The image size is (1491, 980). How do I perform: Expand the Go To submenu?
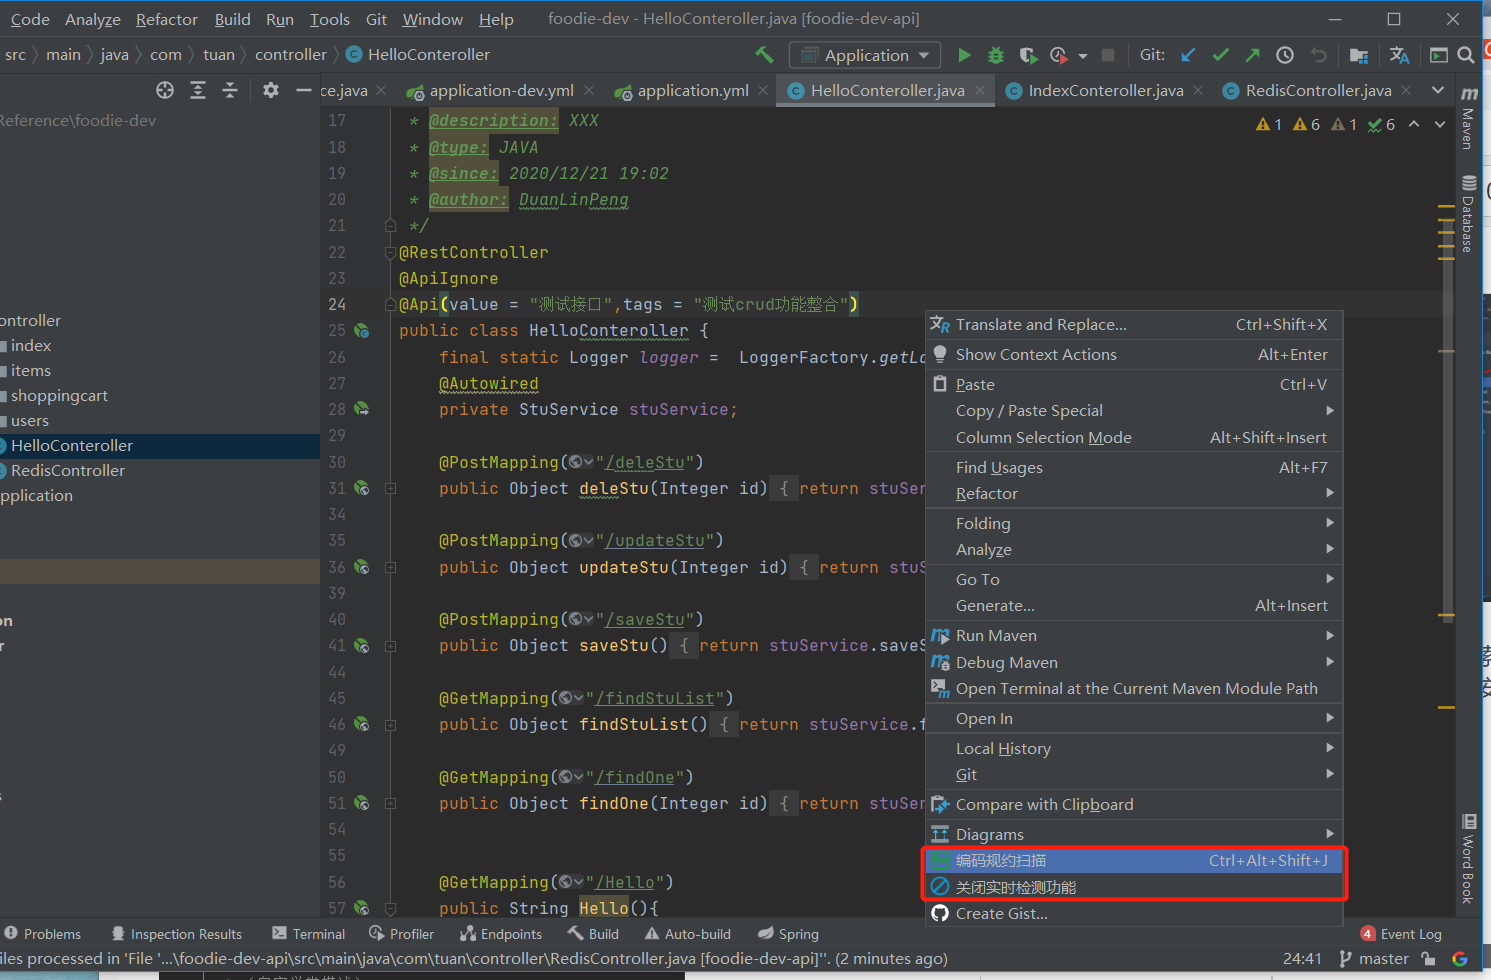click(1134, 580)
